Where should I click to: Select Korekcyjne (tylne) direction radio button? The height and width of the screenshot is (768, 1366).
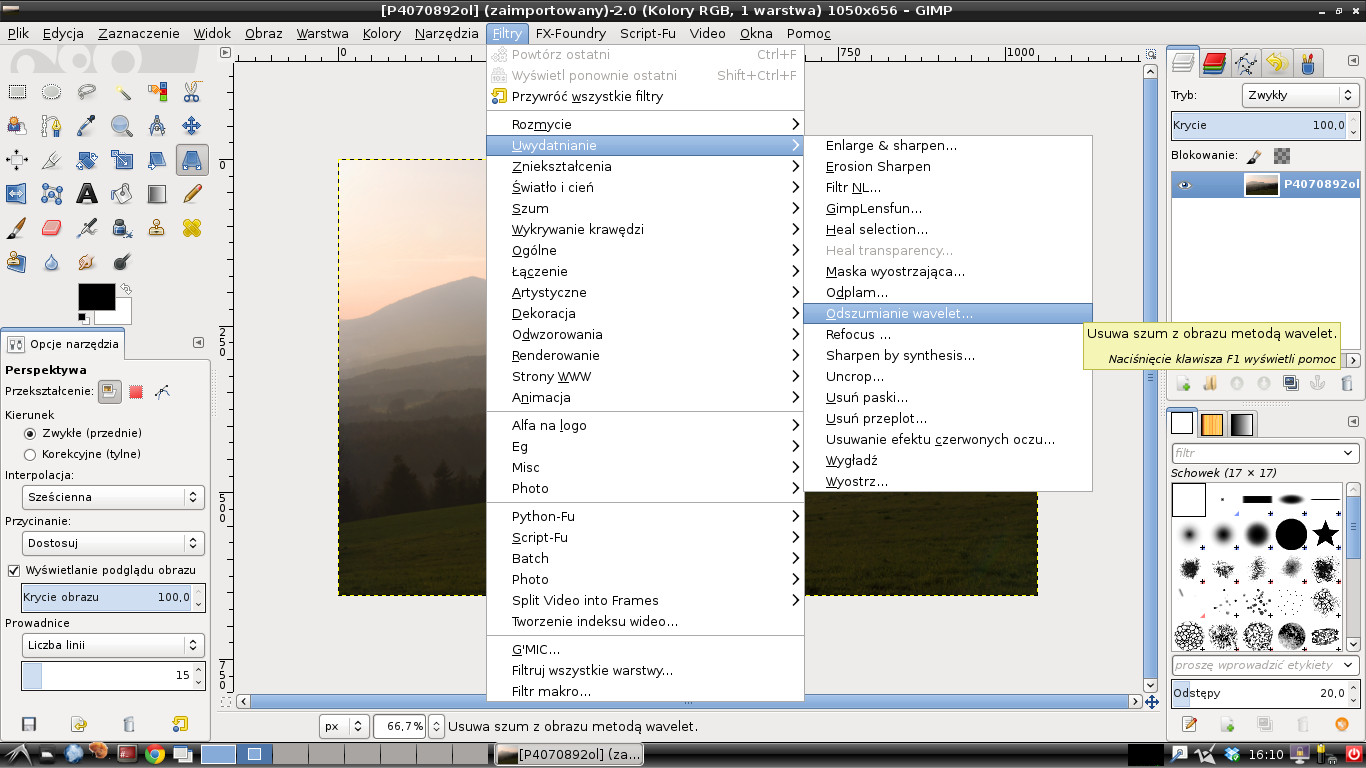(x=30, y=454)
